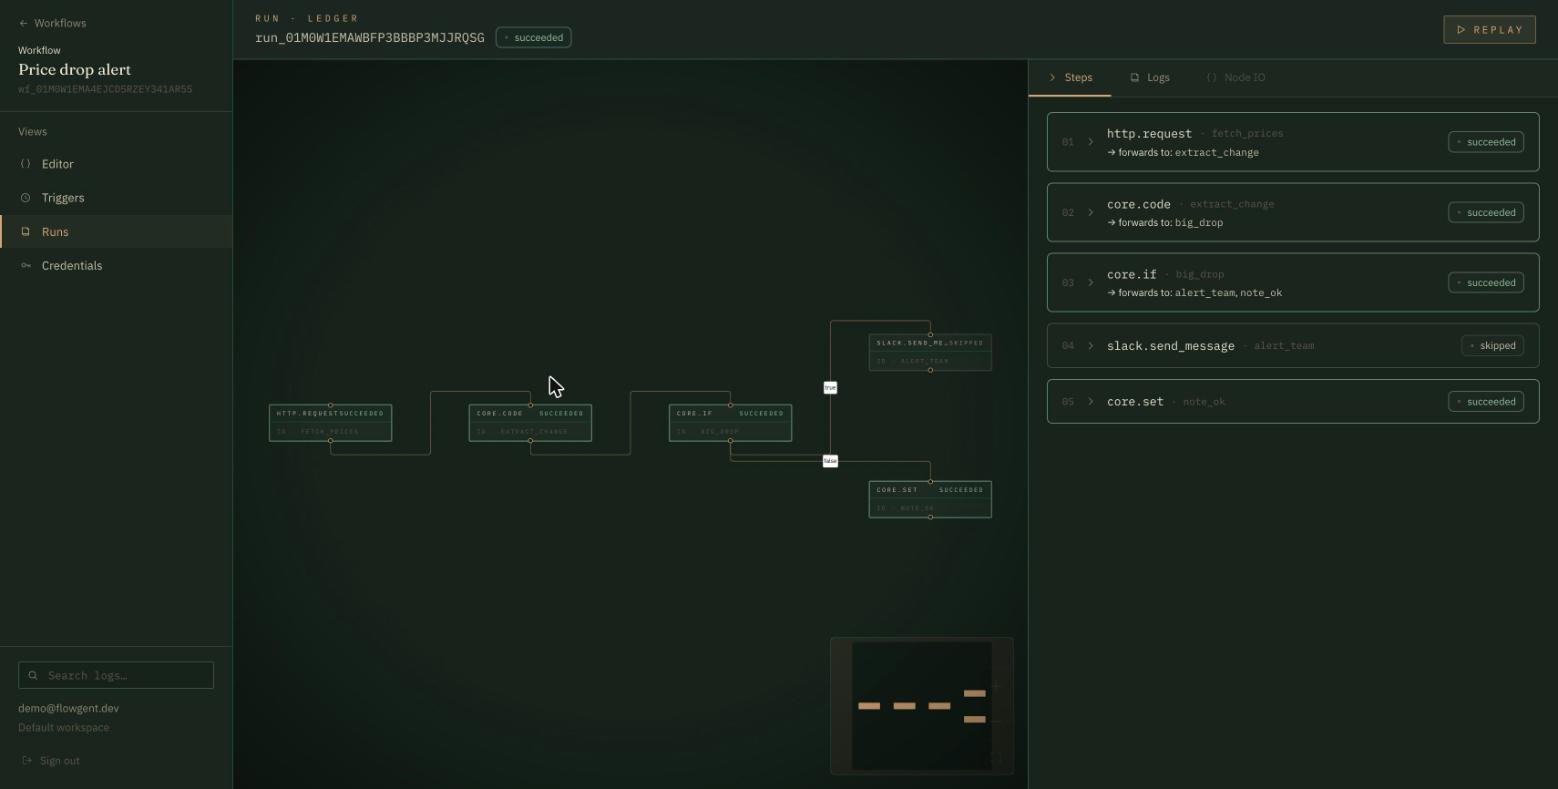Image resolution: width=1558 pixels, height=789 pixels.
Task: Open the Triggers clock icon
Action: pyautogui.click(x=26, y=198)
